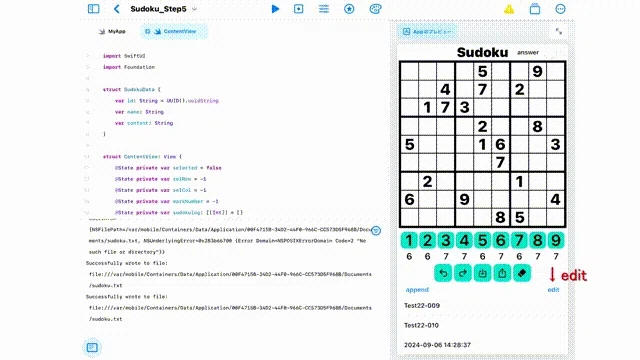This screenshot has width=640, height=360.
Task: Tap green number button 9
Action: pos(556,240)
